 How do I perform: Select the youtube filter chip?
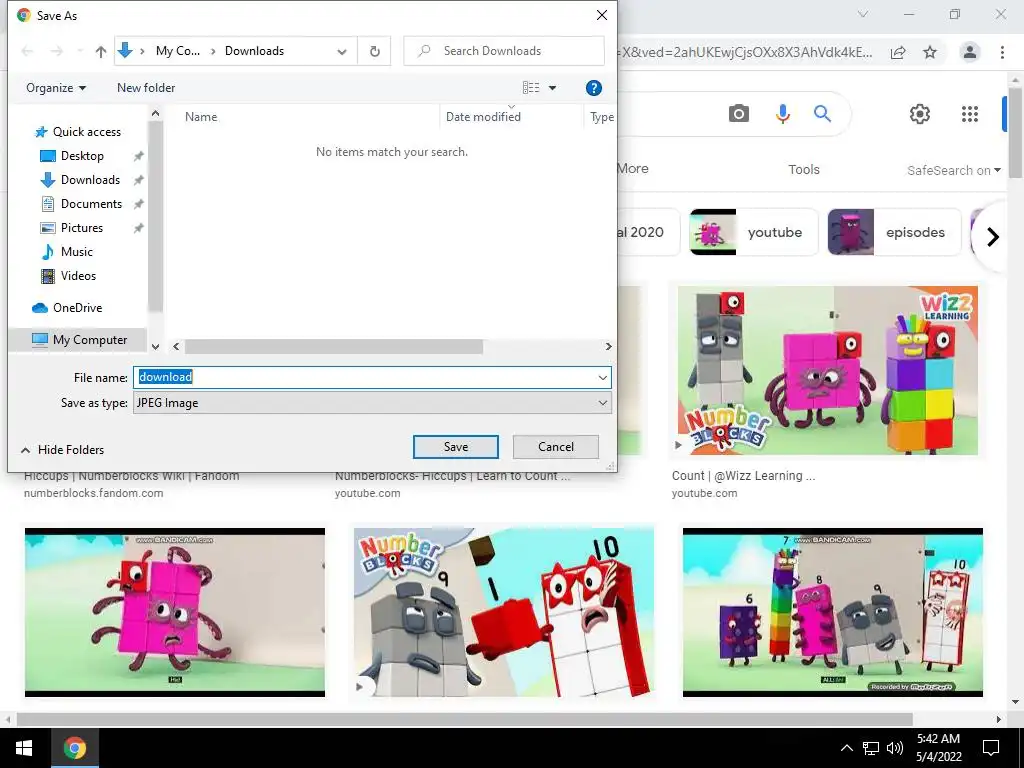coord(754,232)
